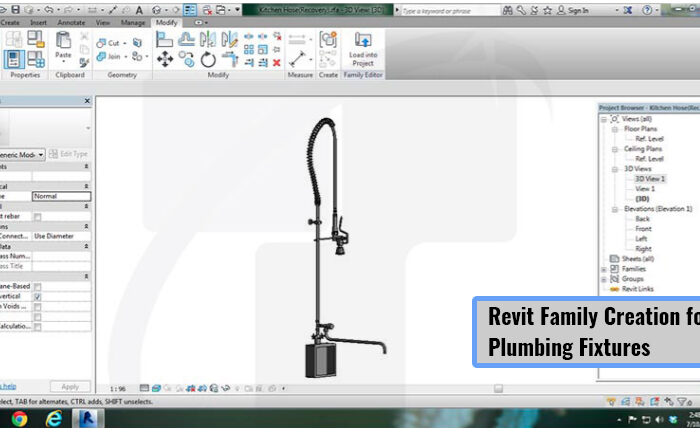Select the Measure Between Two References tool
This screenshot has height=432, width=700.
(x=296, y=59)
